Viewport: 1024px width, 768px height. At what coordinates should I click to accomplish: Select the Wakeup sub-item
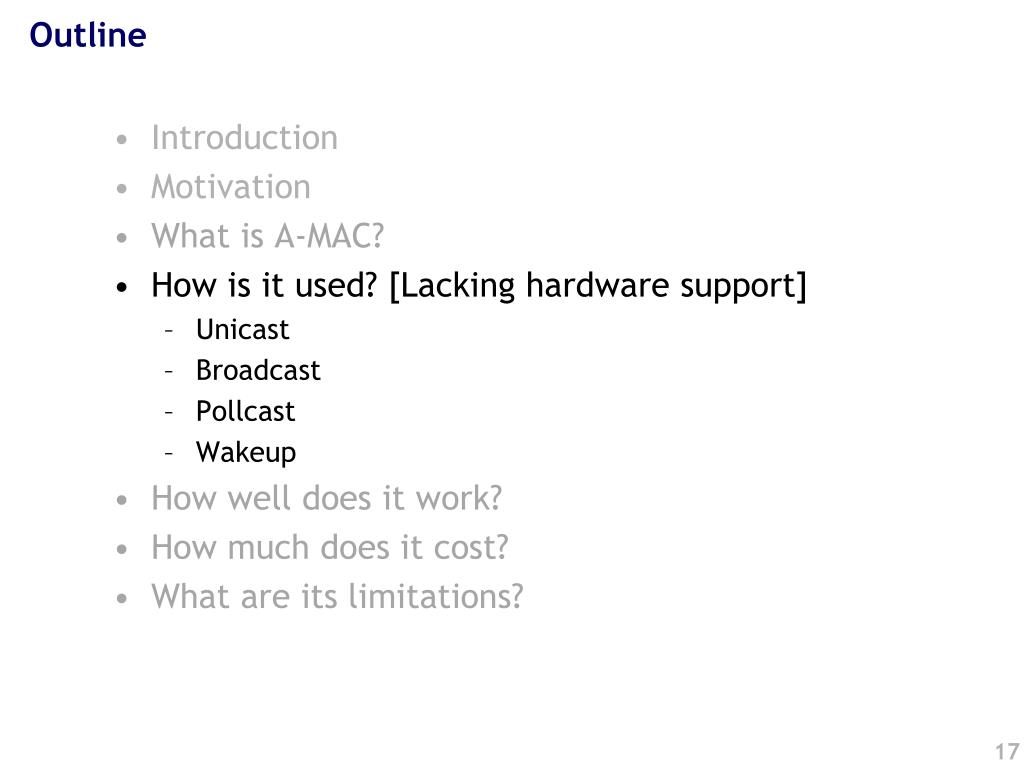246,453
